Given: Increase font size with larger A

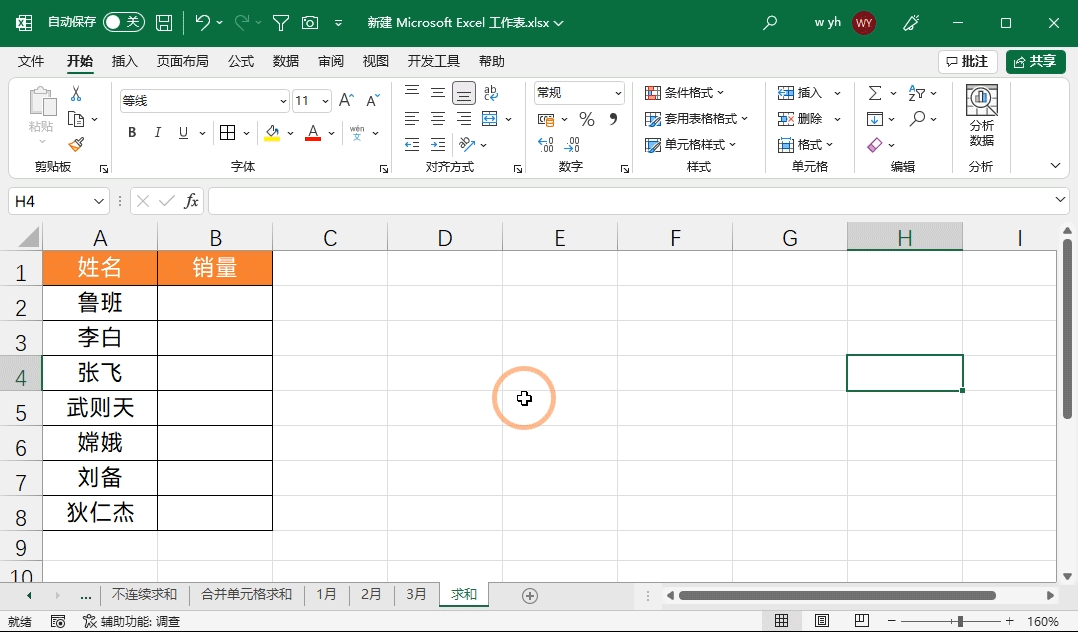Looking at the screenshot, I should coord(346,100).
